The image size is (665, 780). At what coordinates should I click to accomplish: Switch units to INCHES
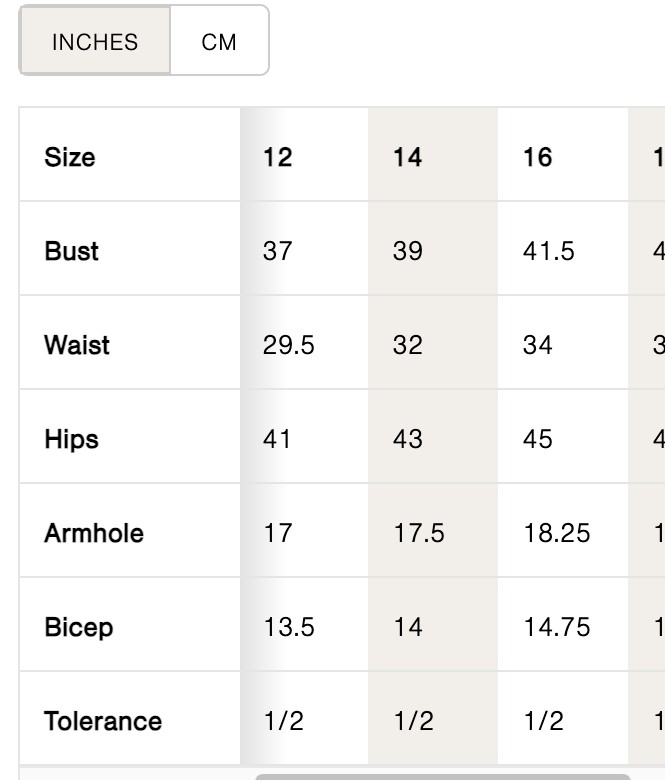pos(95,40)
